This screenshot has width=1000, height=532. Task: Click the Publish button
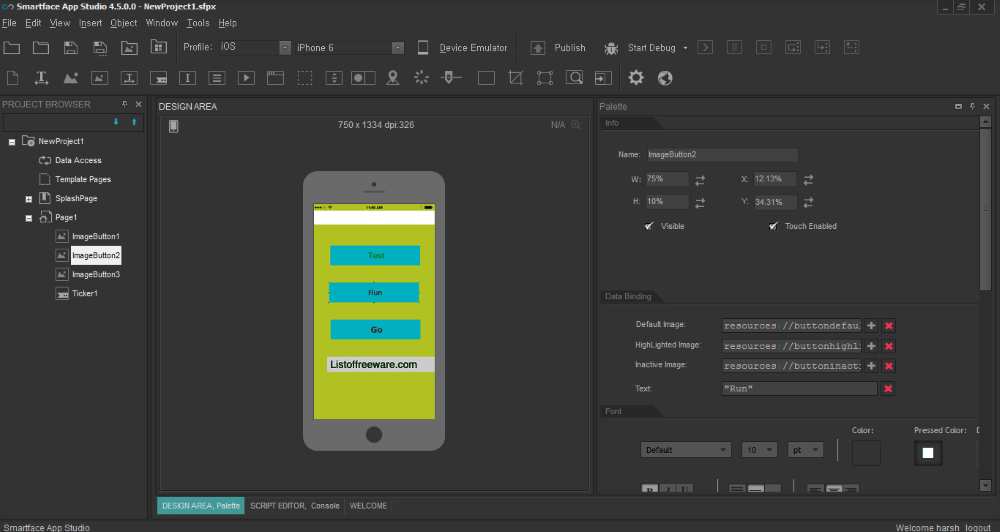coord(558,48)
